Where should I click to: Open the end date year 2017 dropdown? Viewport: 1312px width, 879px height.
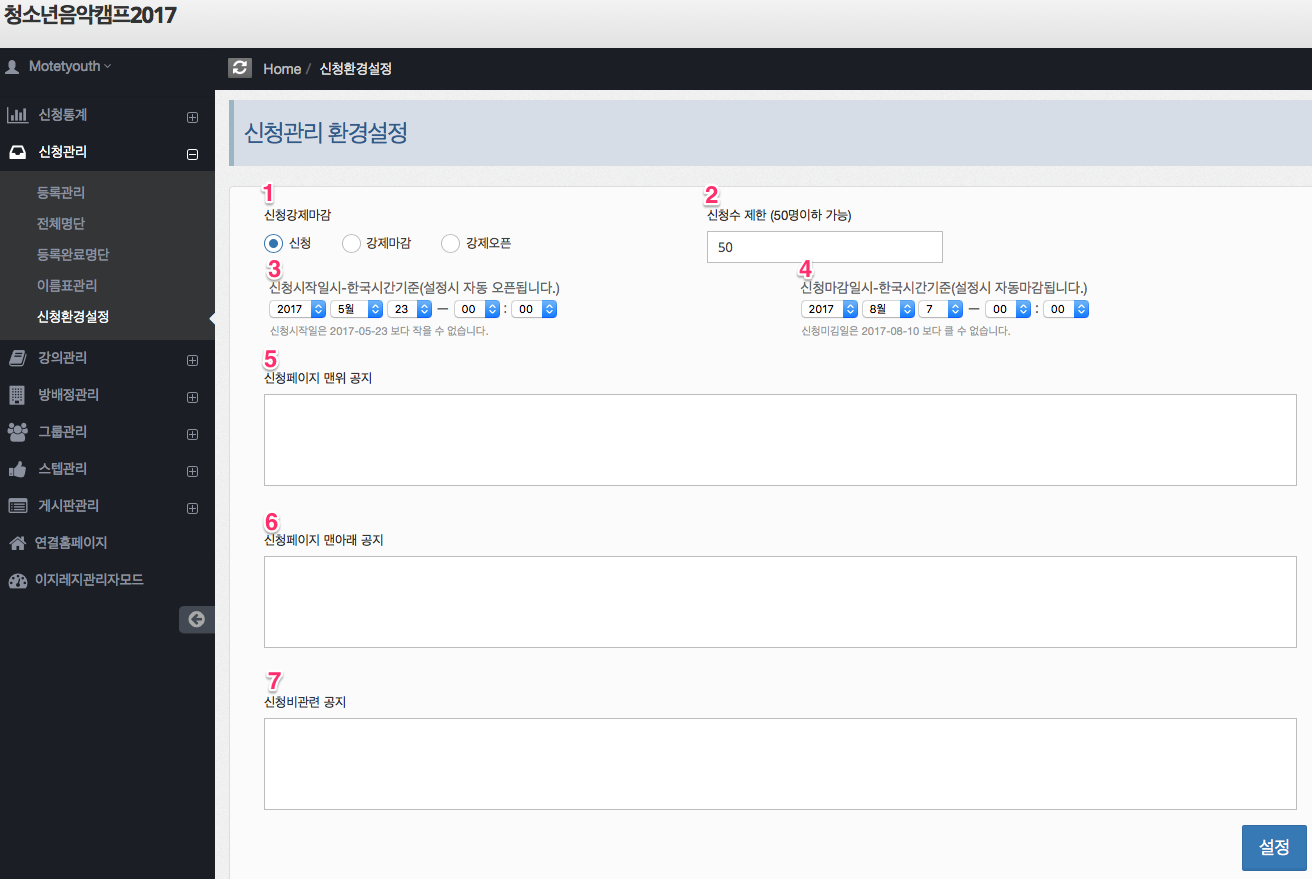(830, 309)
